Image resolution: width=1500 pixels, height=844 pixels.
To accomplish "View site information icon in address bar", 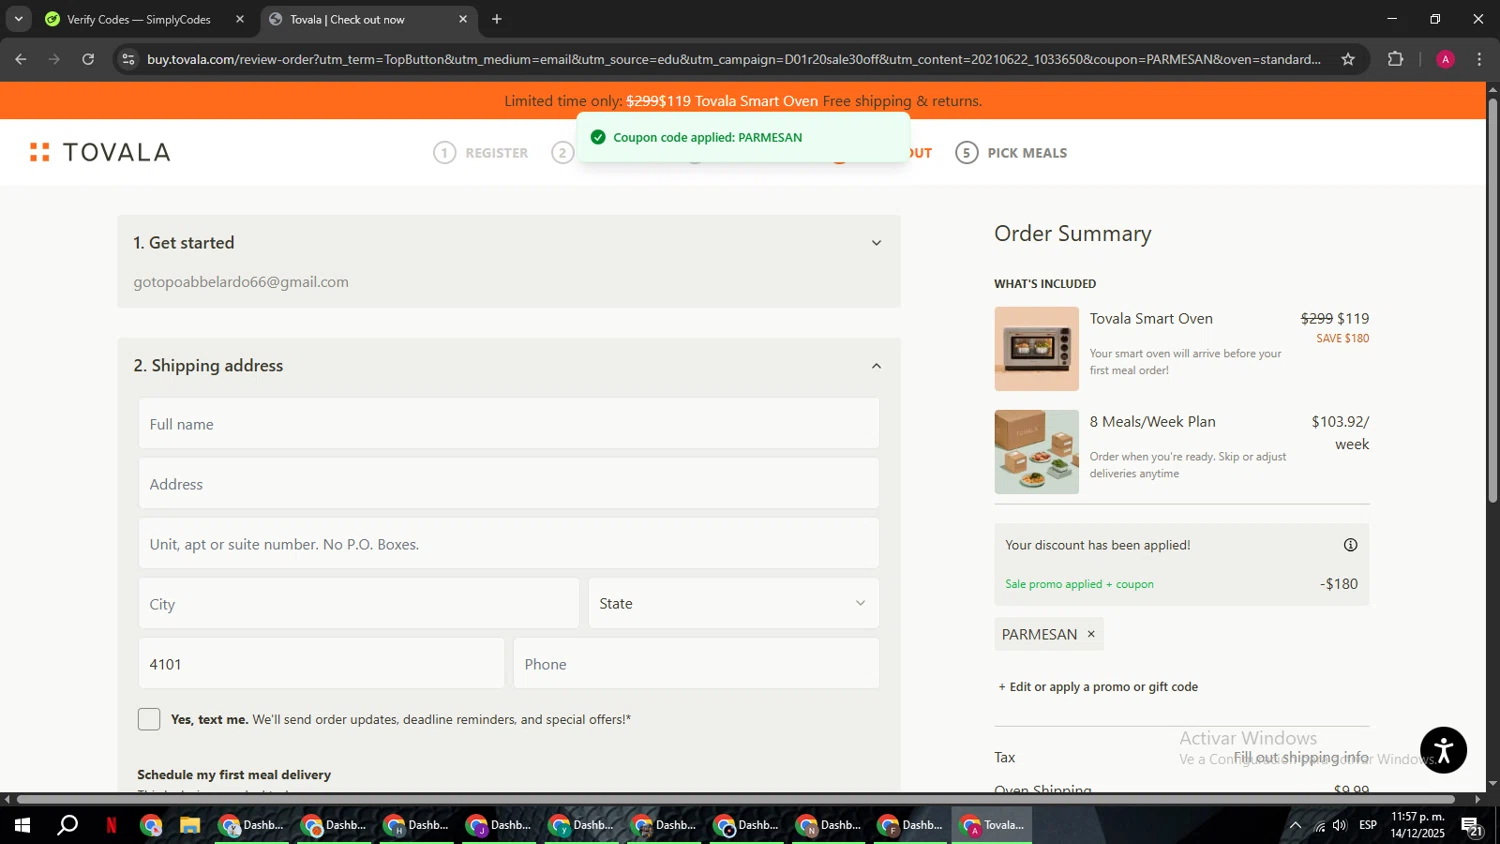I will click(x=127, y=59).
